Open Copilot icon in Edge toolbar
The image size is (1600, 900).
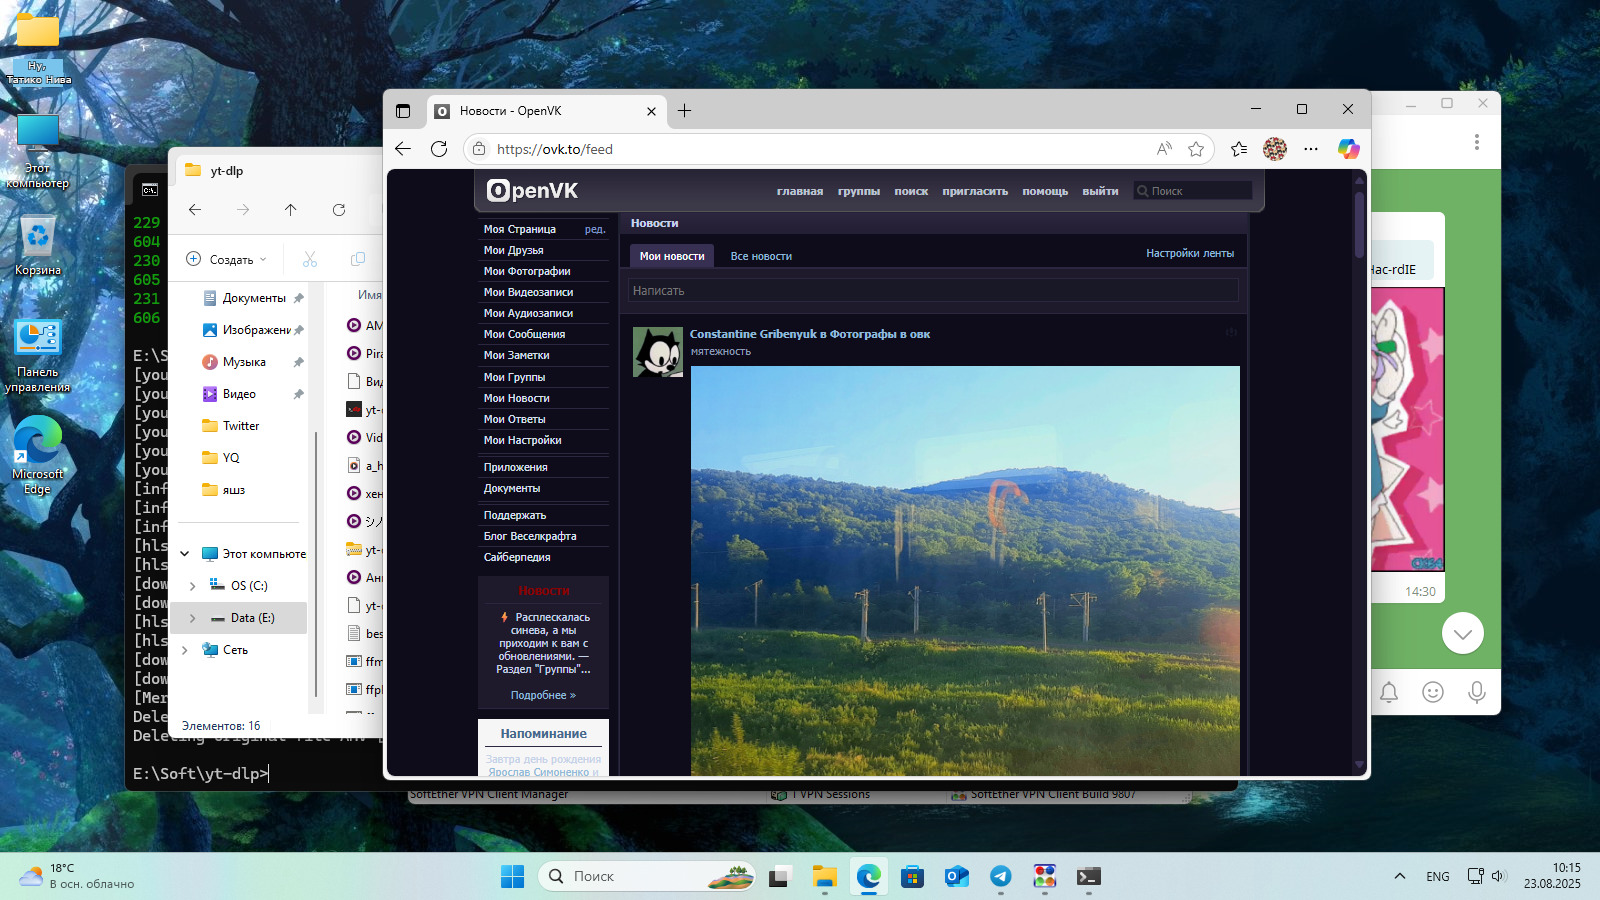point(1348,149)
